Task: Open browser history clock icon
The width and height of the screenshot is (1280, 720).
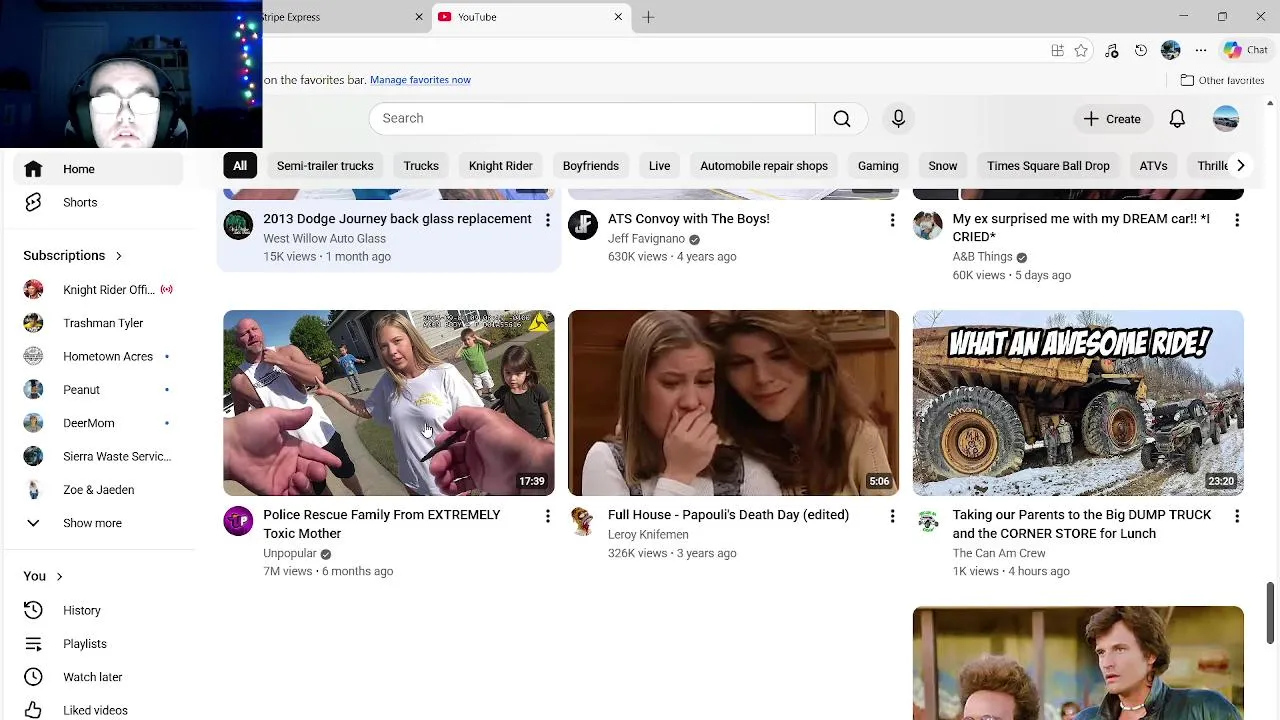Action: click(x=1141, y=50)
